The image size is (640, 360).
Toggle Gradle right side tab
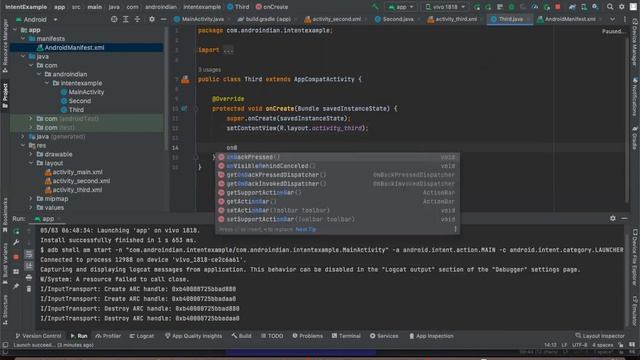pos(635,138)
